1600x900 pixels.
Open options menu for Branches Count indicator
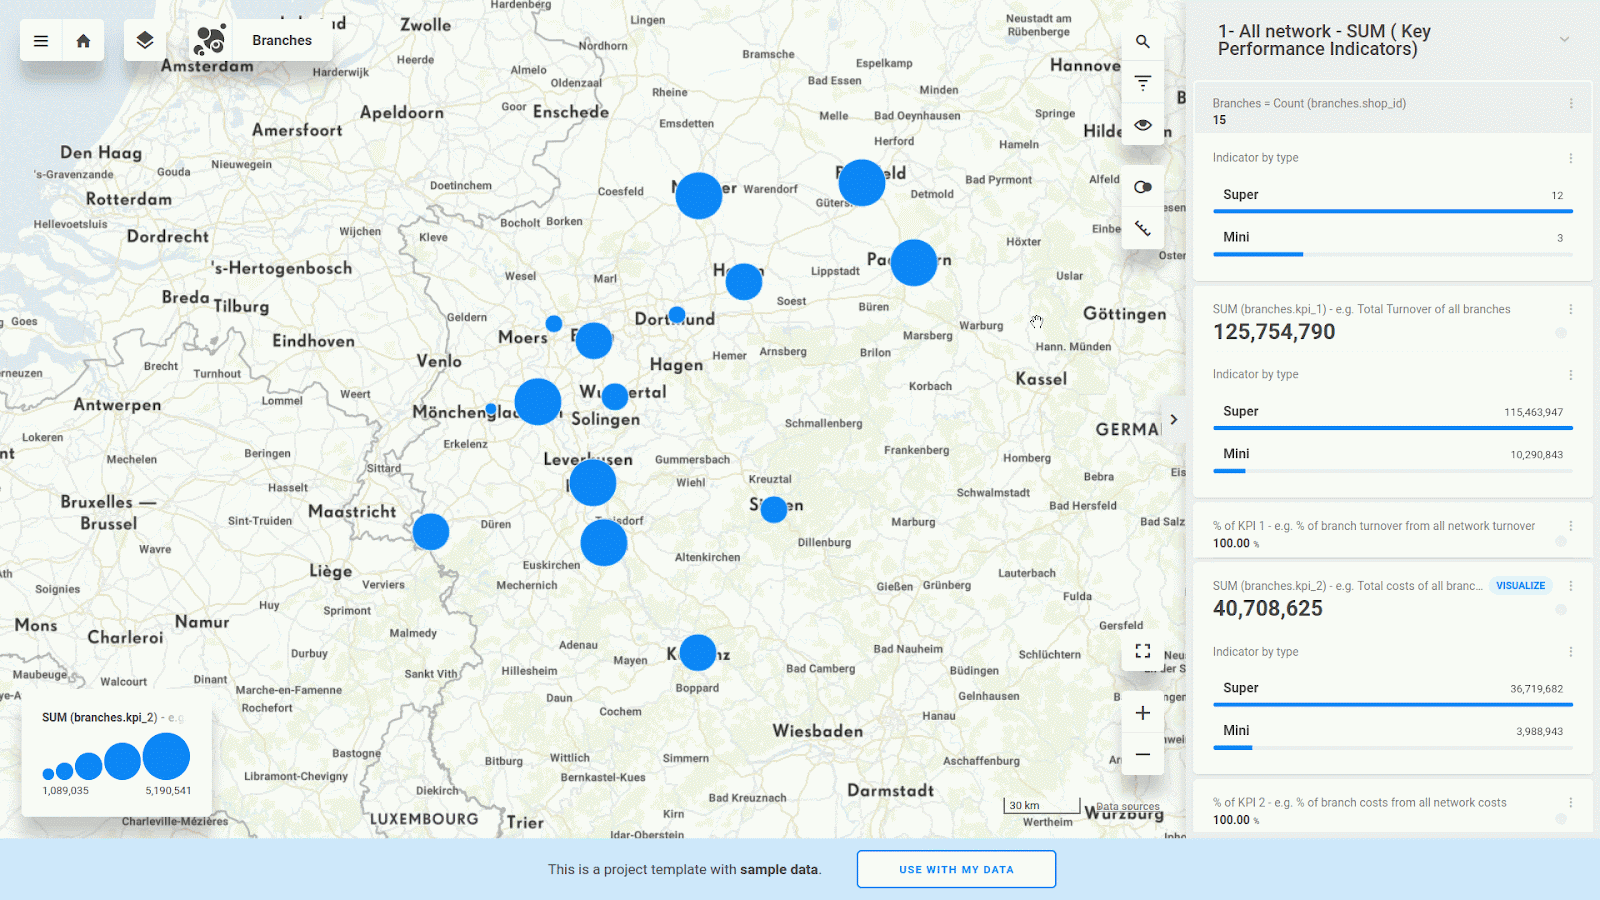[1571, 104]
